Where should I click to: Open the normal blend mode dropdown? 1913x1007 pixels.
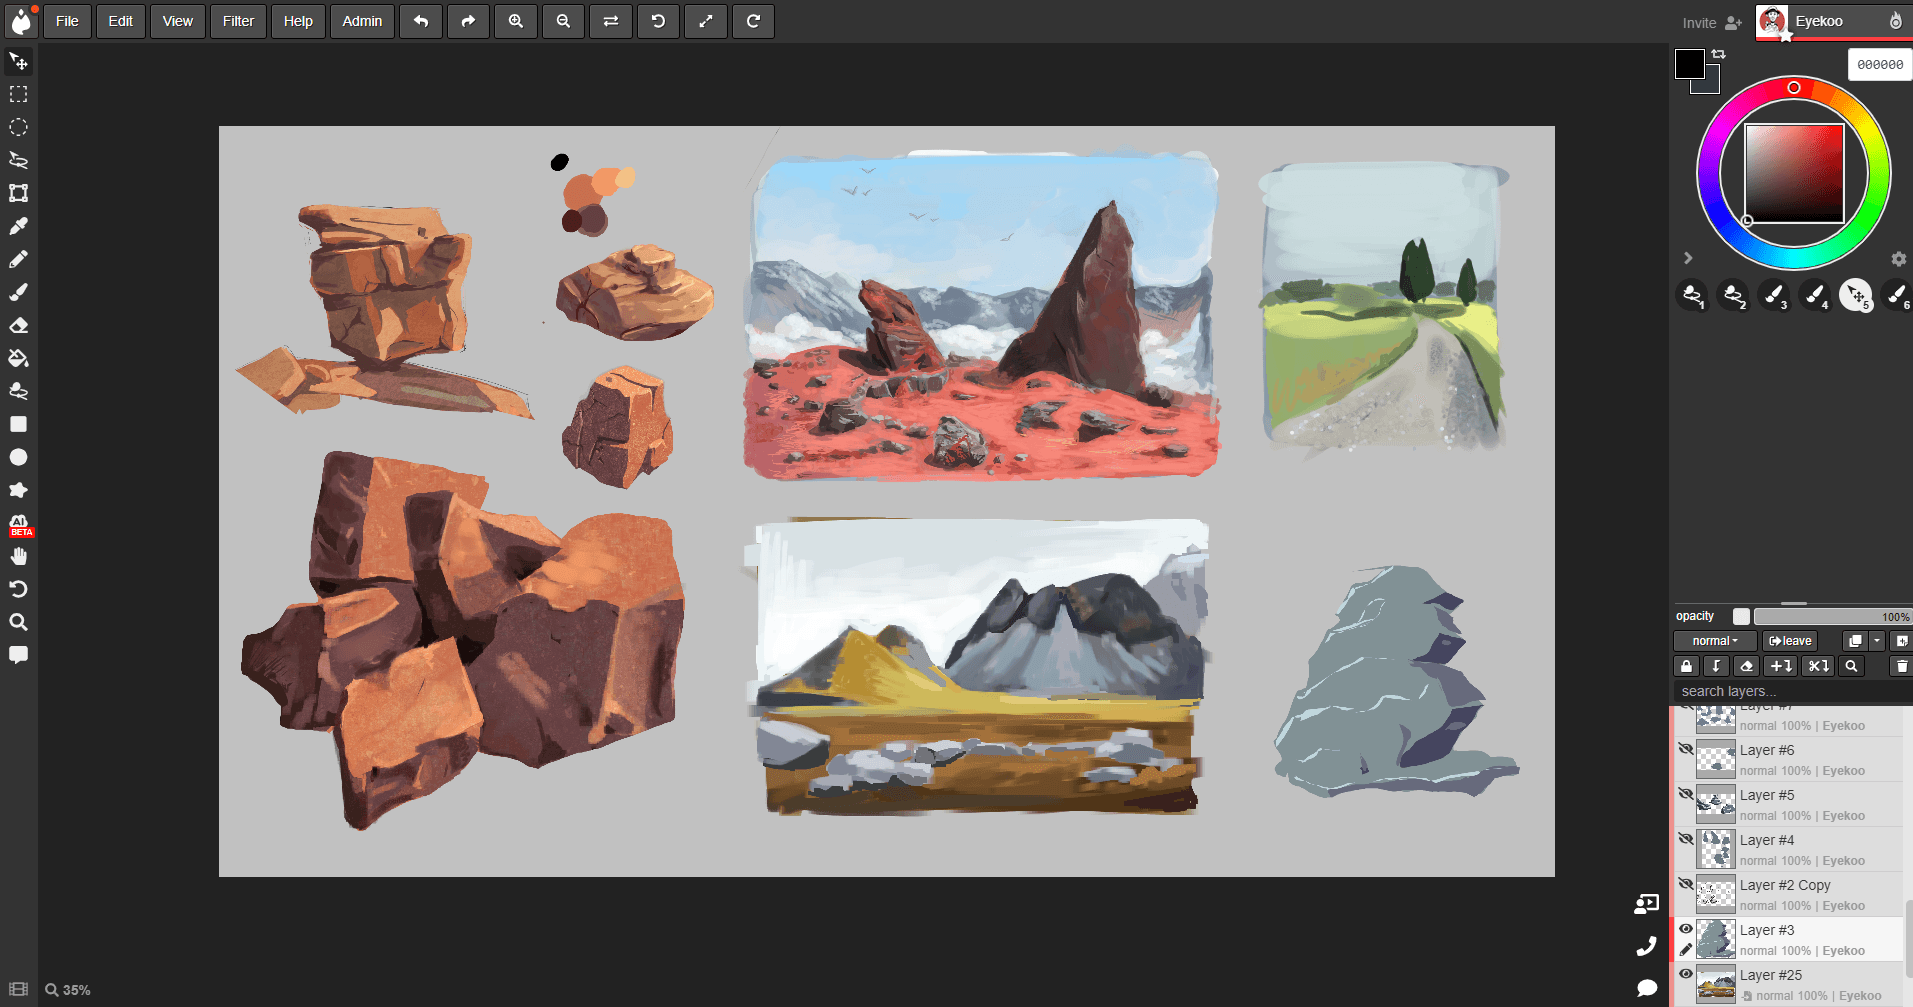coord(1714,641)
